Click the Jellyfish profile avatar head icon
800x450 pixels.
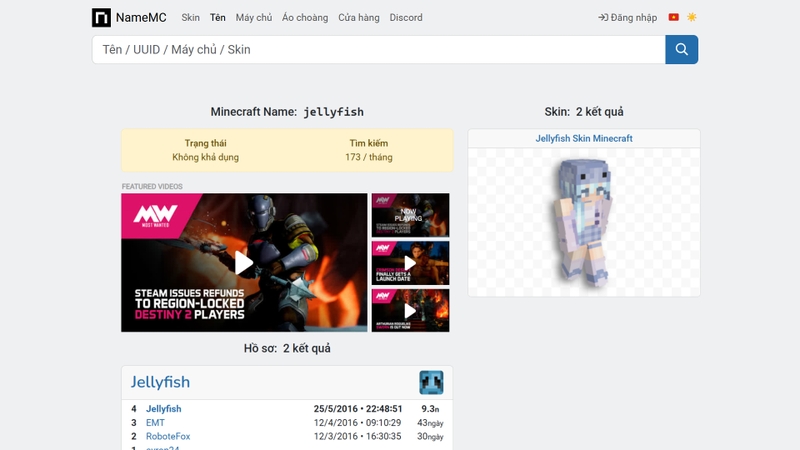click(x=431, y=383)
